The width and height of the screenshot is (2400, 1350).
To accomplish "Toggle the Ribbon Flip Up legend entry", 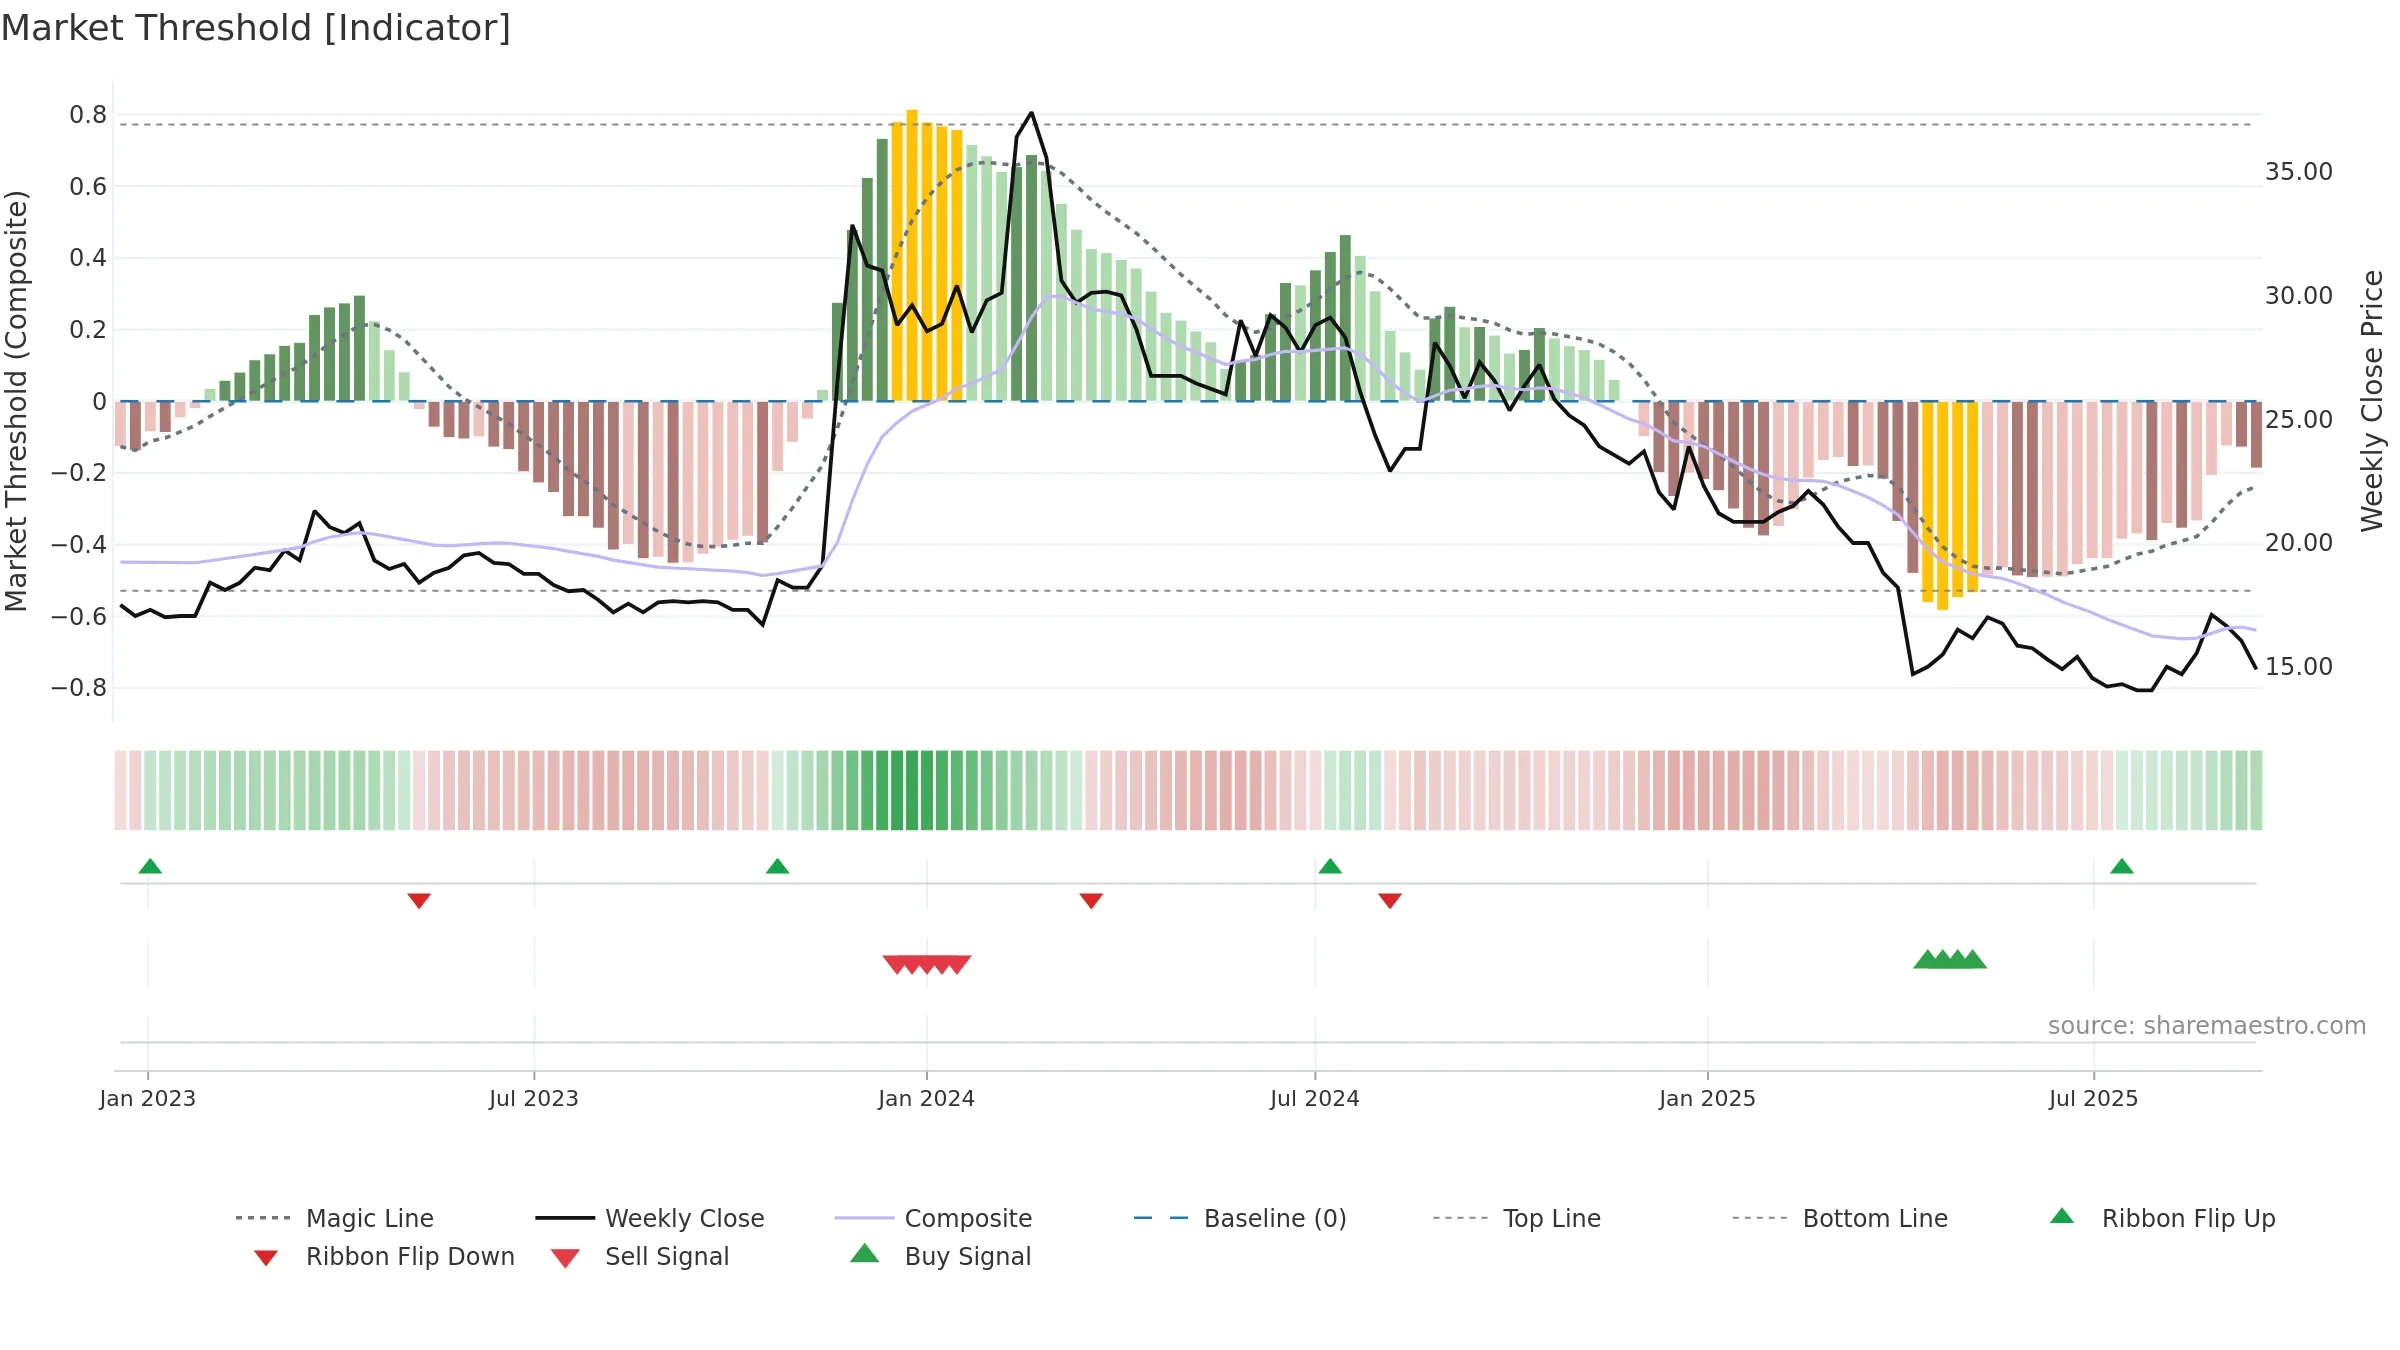I will point(2163,1218).
